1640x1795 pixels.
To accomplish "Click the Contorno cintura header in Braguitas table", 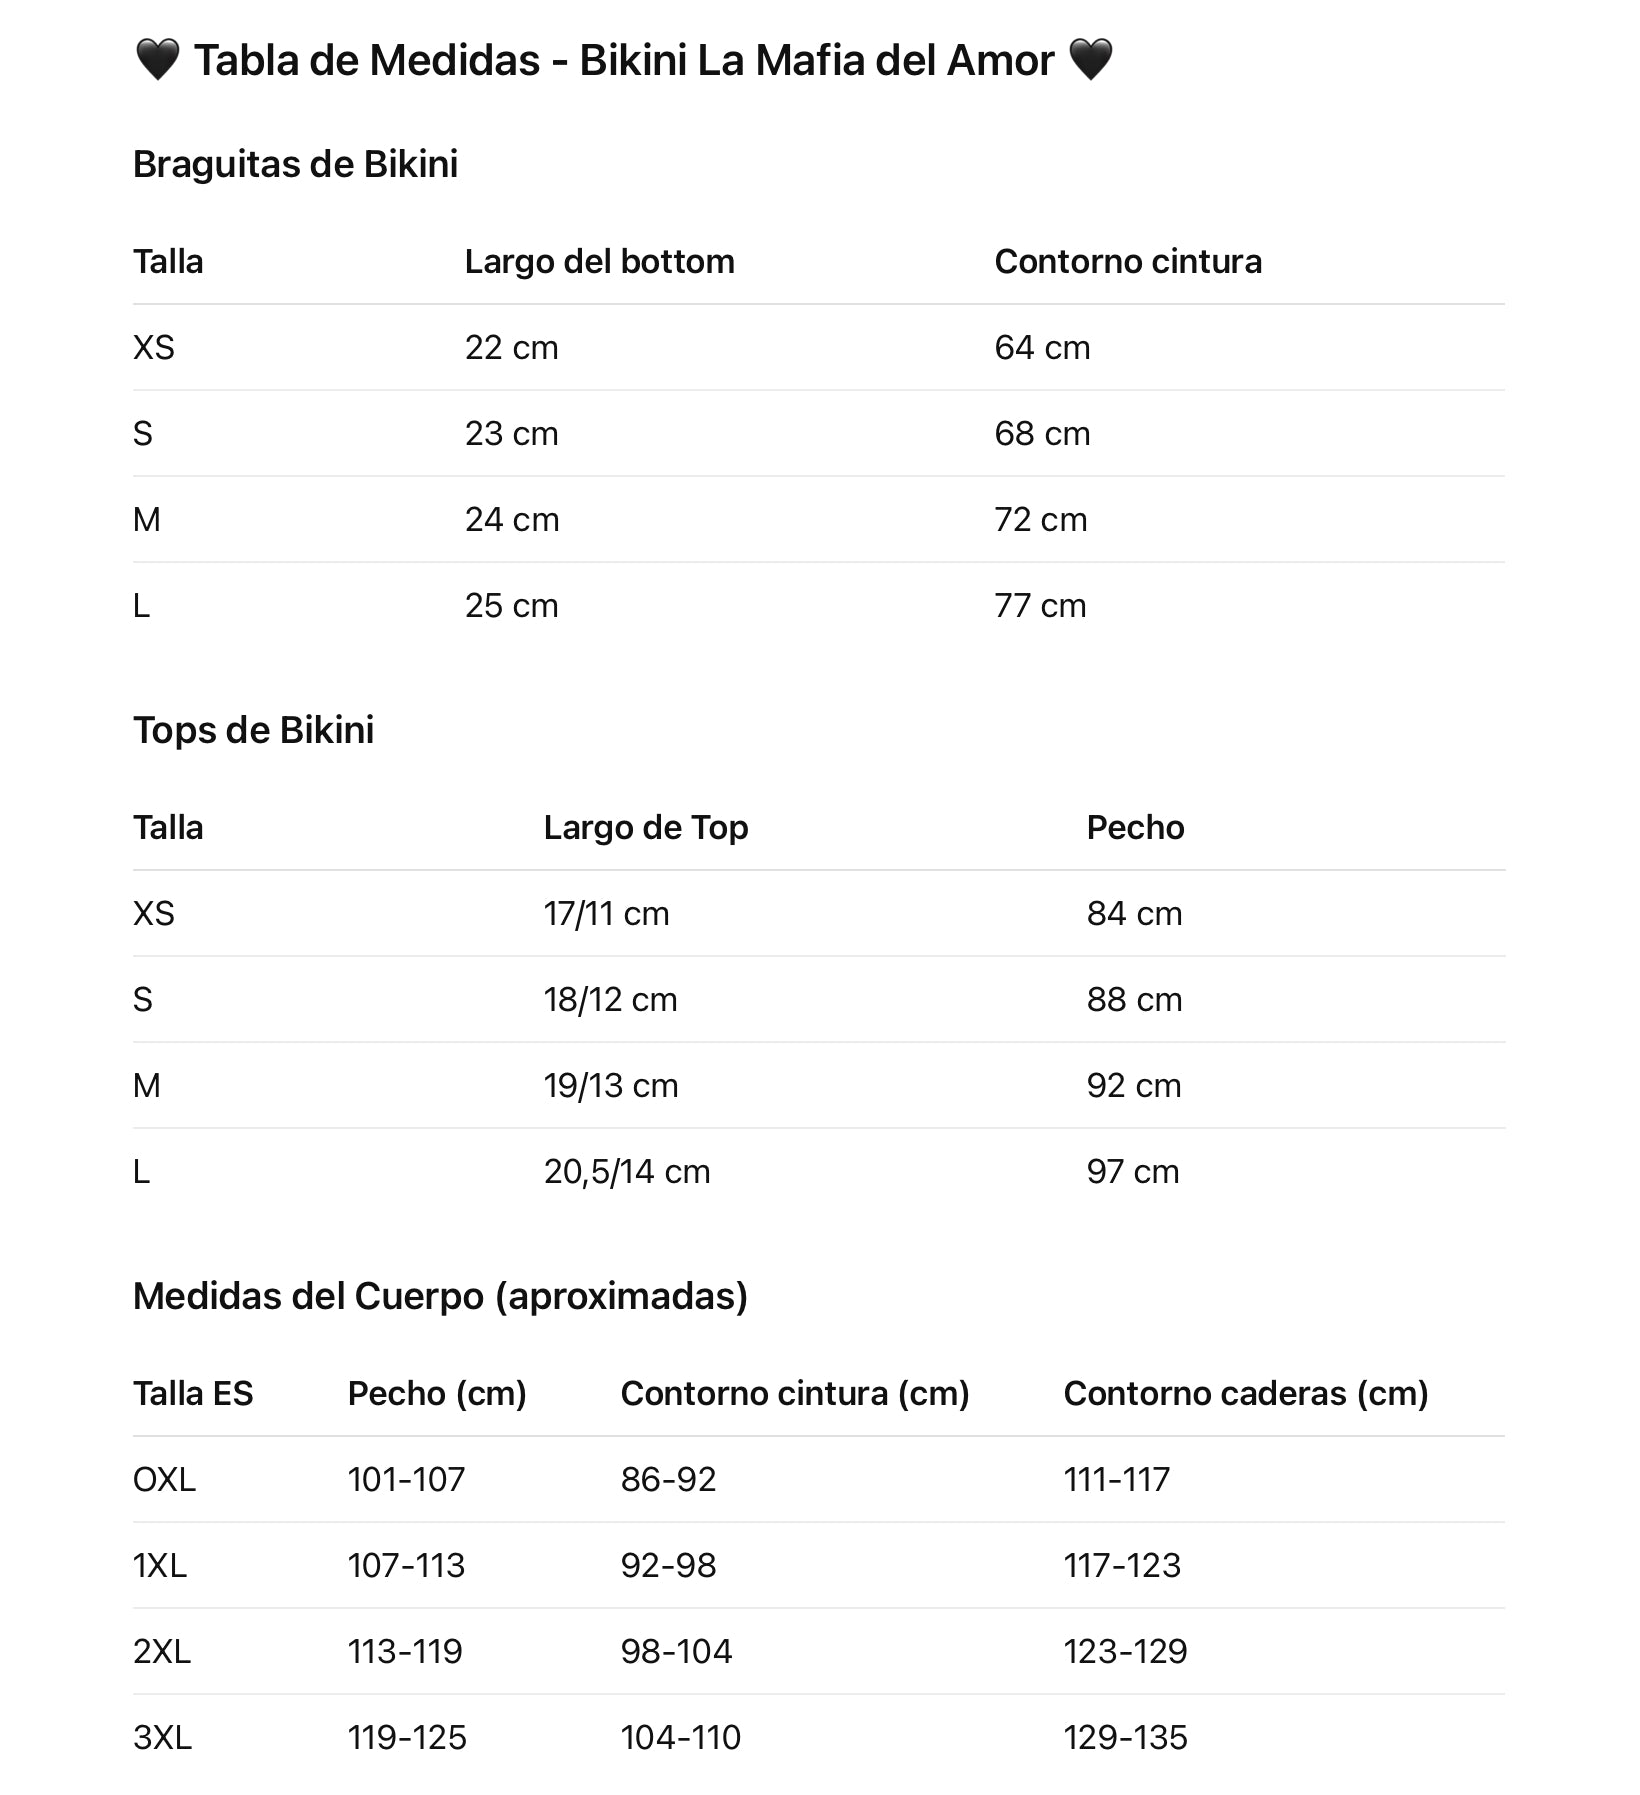I will point(1127,261).
